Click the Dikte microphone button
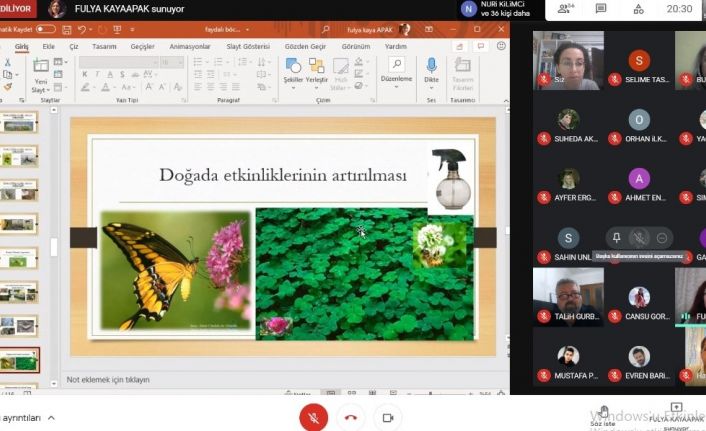 point(431,72)
